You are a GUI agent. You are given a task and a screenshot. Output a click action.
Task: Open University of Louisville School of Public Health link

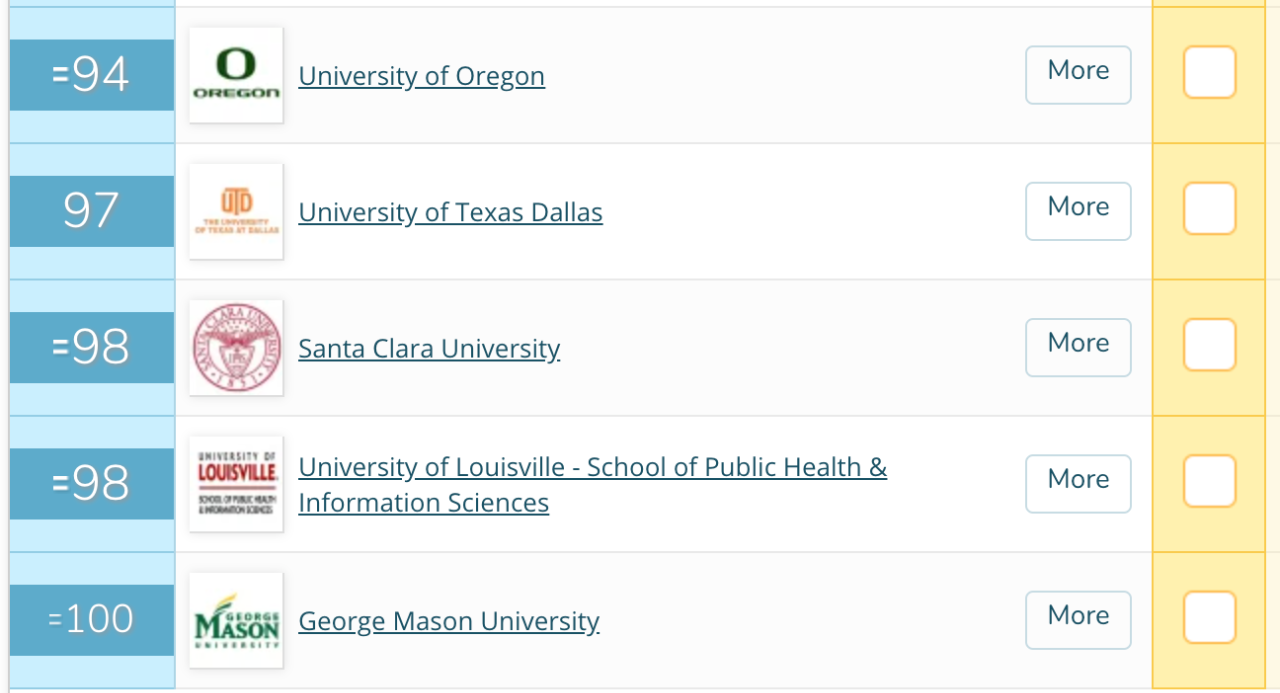click(592, 468)
